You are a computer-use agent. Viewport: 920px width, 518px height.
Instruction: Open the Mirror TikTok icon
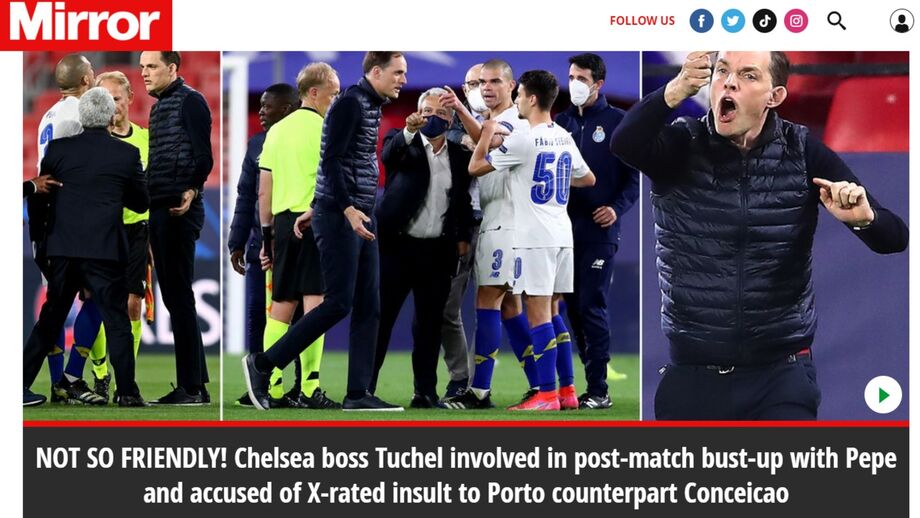click(765, 21)
